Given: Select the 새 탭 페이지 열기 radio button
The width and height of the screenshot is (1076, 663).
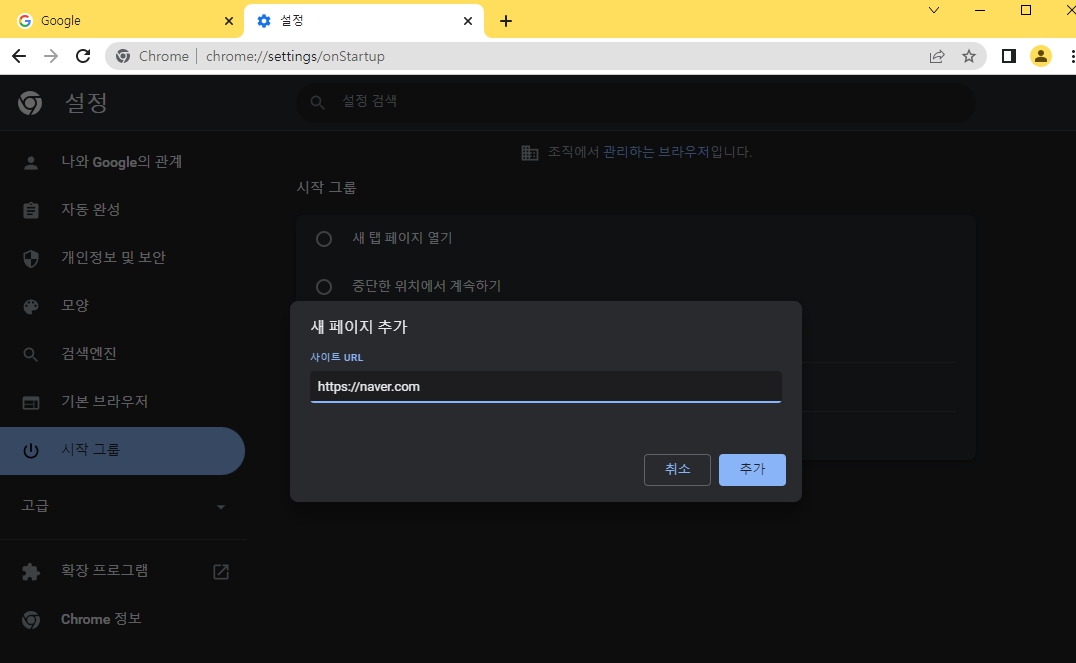Looking at the screenshot, I should coord(323,238).
